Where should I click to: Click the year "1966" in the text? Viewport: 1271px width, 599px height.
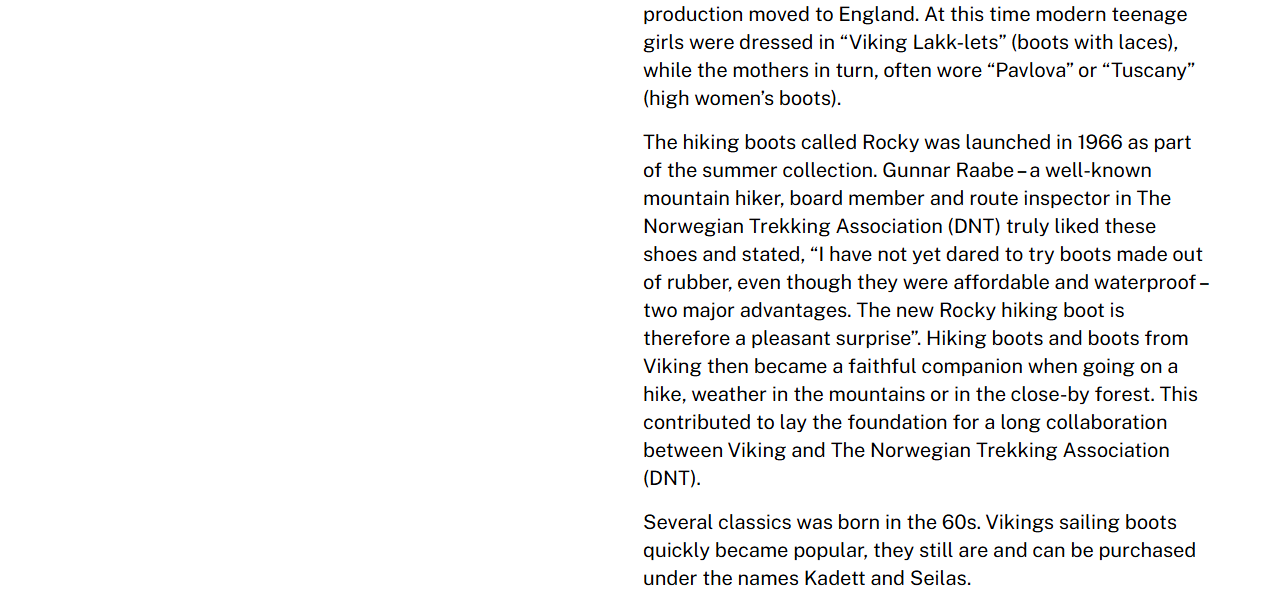coord(1099,143)
